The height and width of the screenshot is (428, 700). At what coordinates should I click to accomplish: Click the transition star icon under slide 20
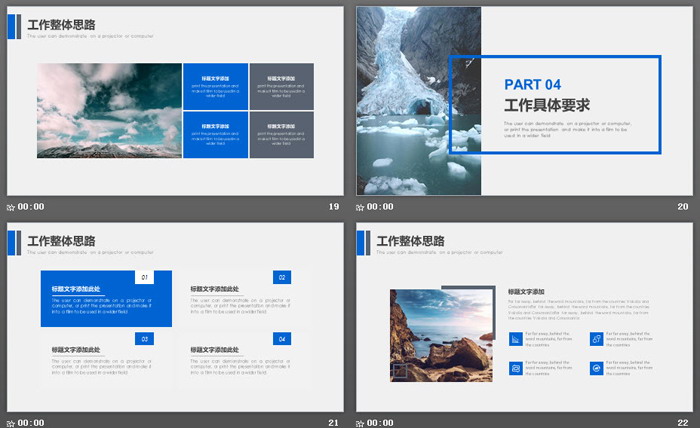coord(362,207)
